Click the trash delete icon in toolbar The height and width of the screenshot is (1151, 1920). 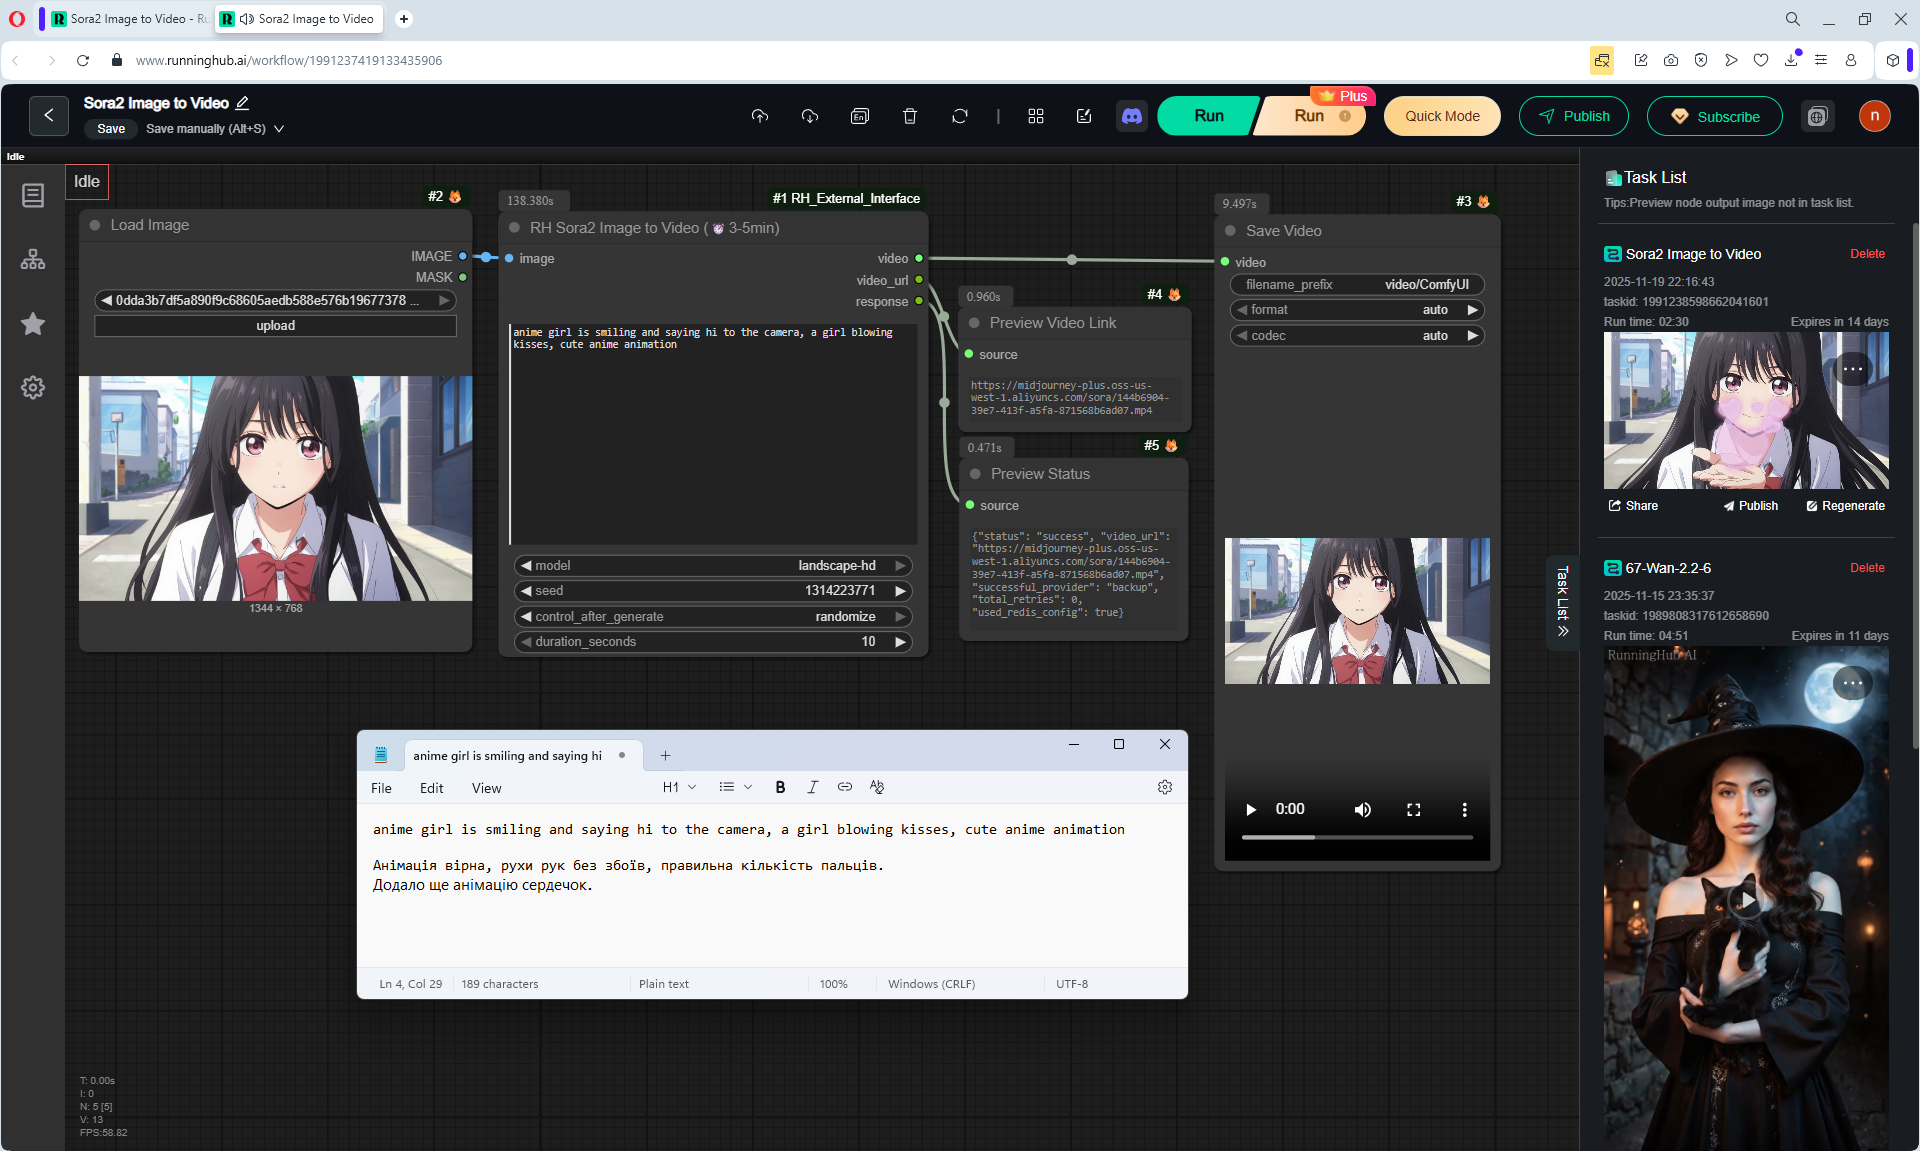(x=909, y=116)
